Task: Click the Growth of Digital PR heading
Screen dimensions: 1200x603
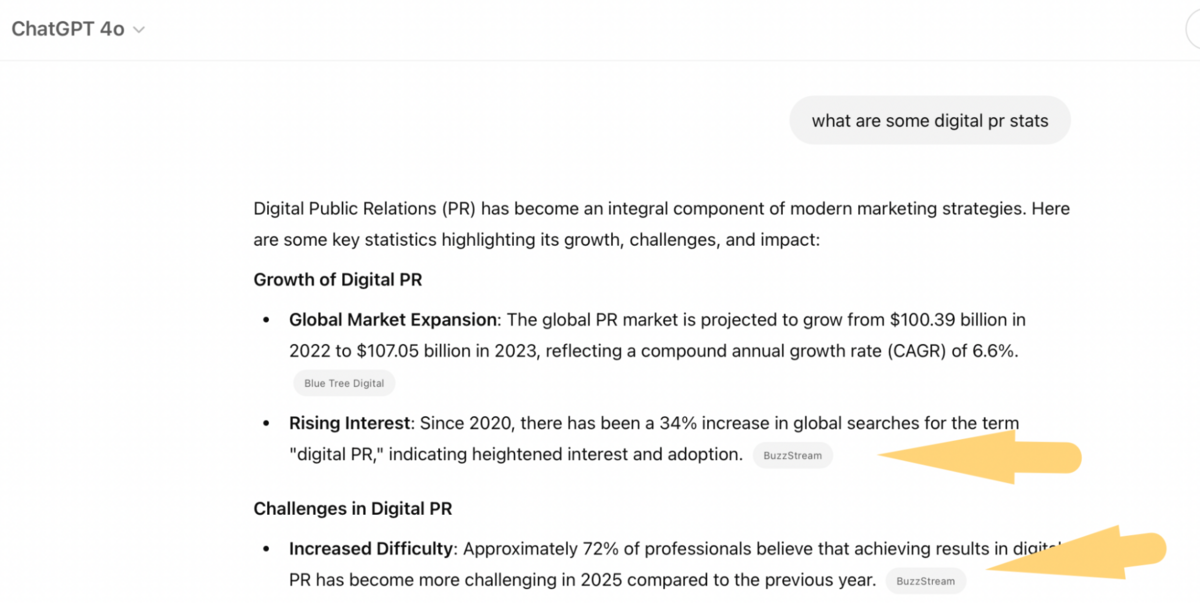Action: click(x=337, y=279)
